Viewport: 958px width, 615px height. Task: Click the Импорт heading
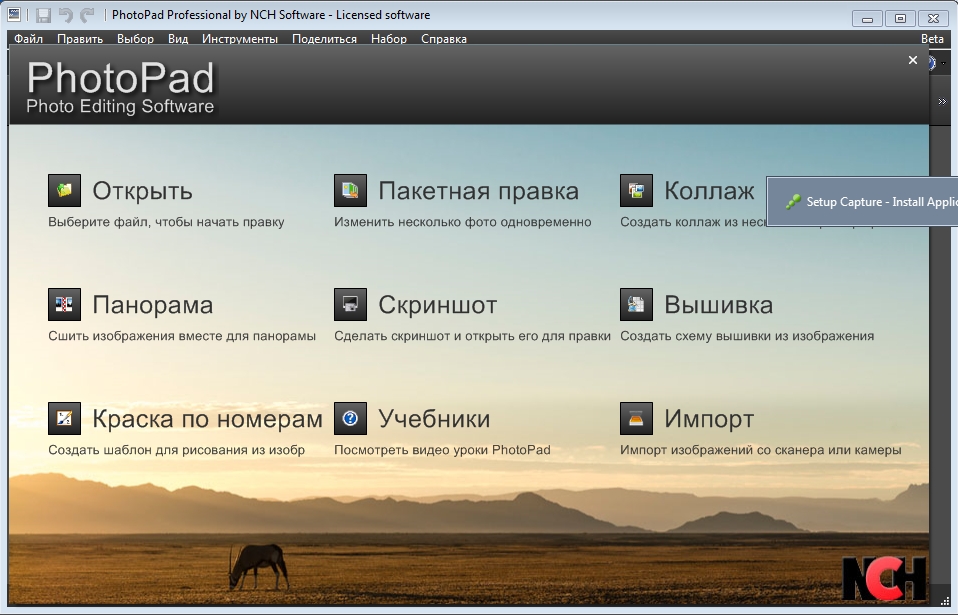[709, 419]
